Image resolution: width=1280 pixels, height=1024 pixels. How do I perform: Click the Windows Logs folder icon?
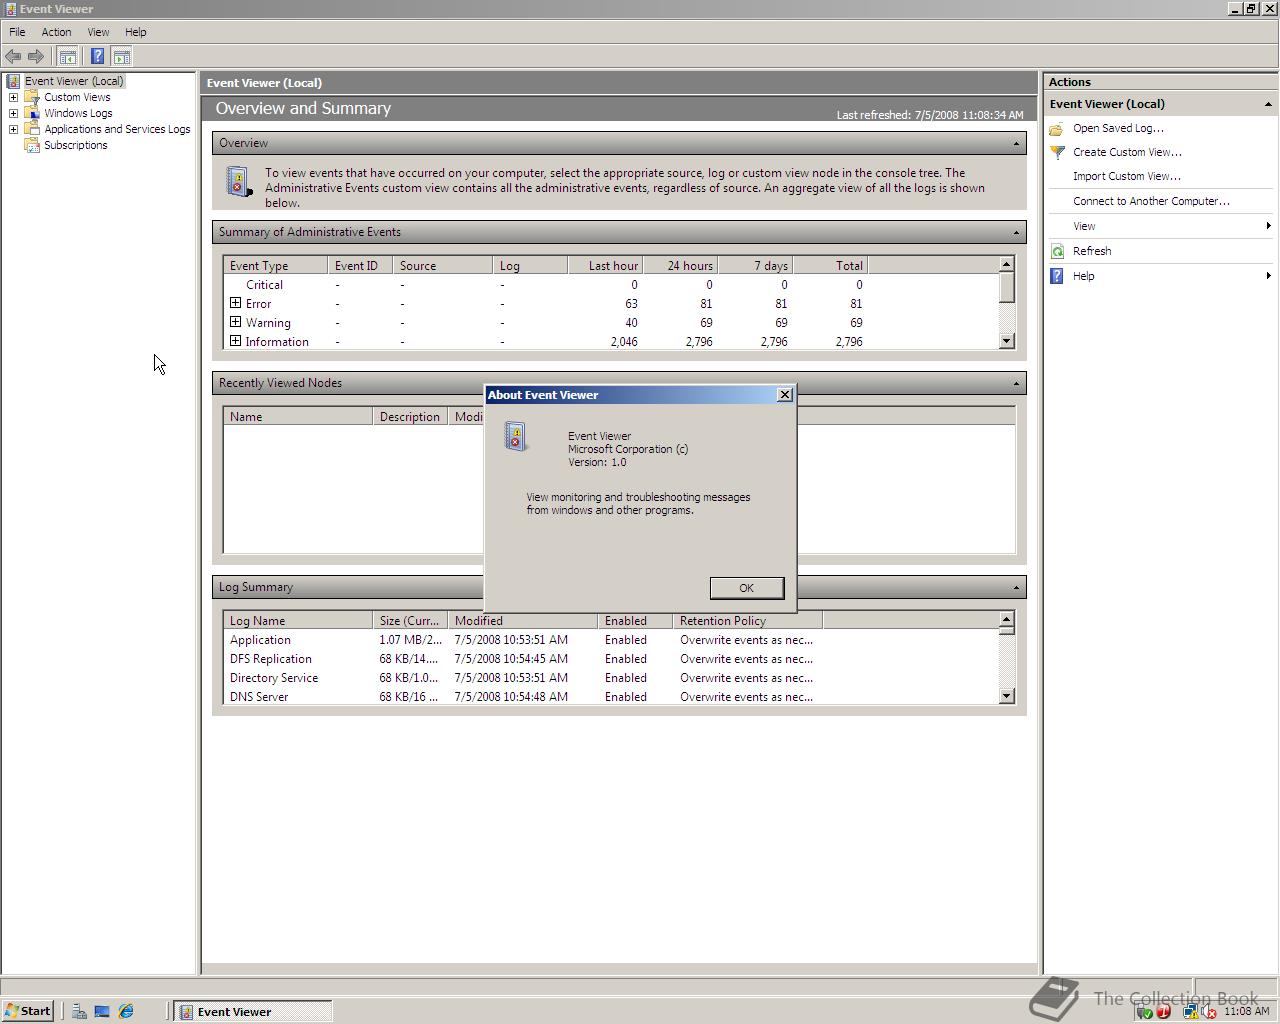(x=32, y=113)
